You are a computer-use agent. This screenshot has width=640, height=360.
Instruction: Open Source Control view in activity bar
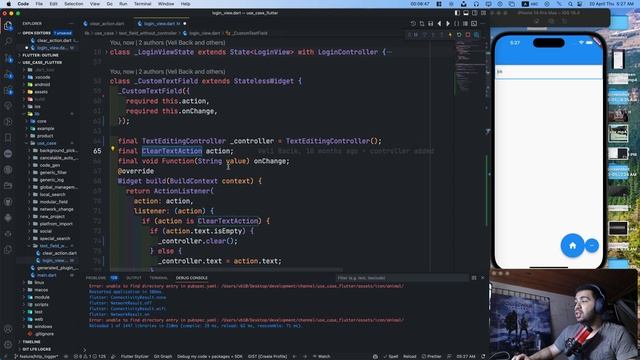point(8,58)
